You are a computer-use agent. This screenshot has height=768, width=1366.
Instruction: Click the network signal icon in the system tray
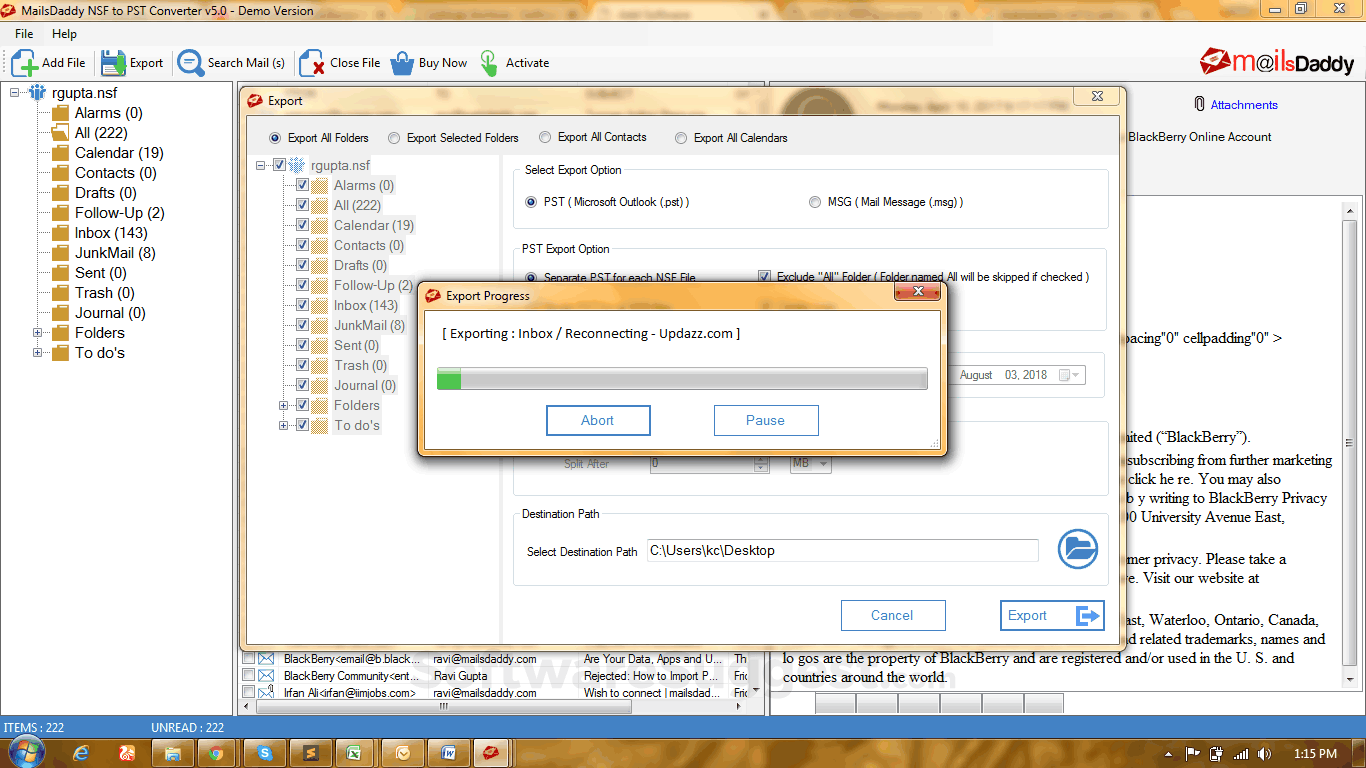tap(1241, 754)
